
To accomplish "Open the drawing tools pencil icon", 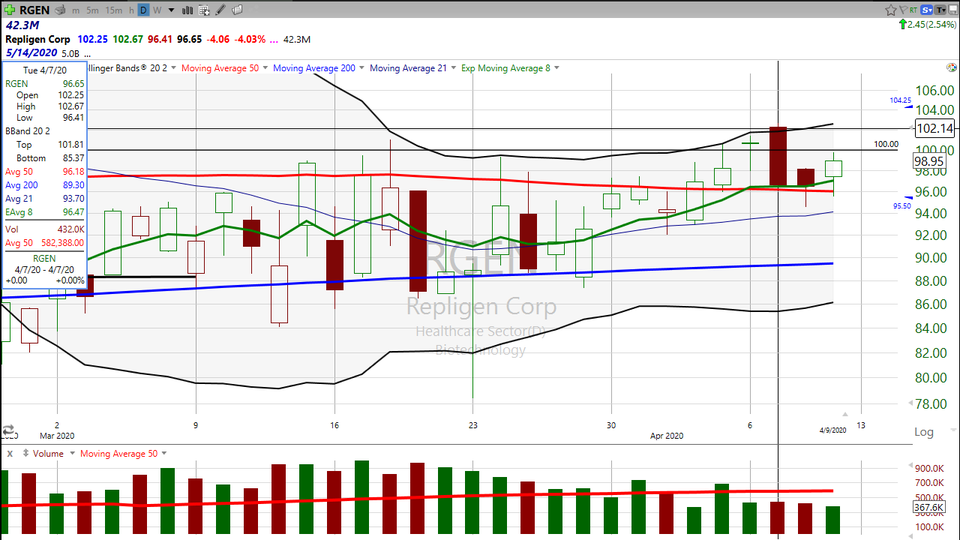I will tap(220, 10).
